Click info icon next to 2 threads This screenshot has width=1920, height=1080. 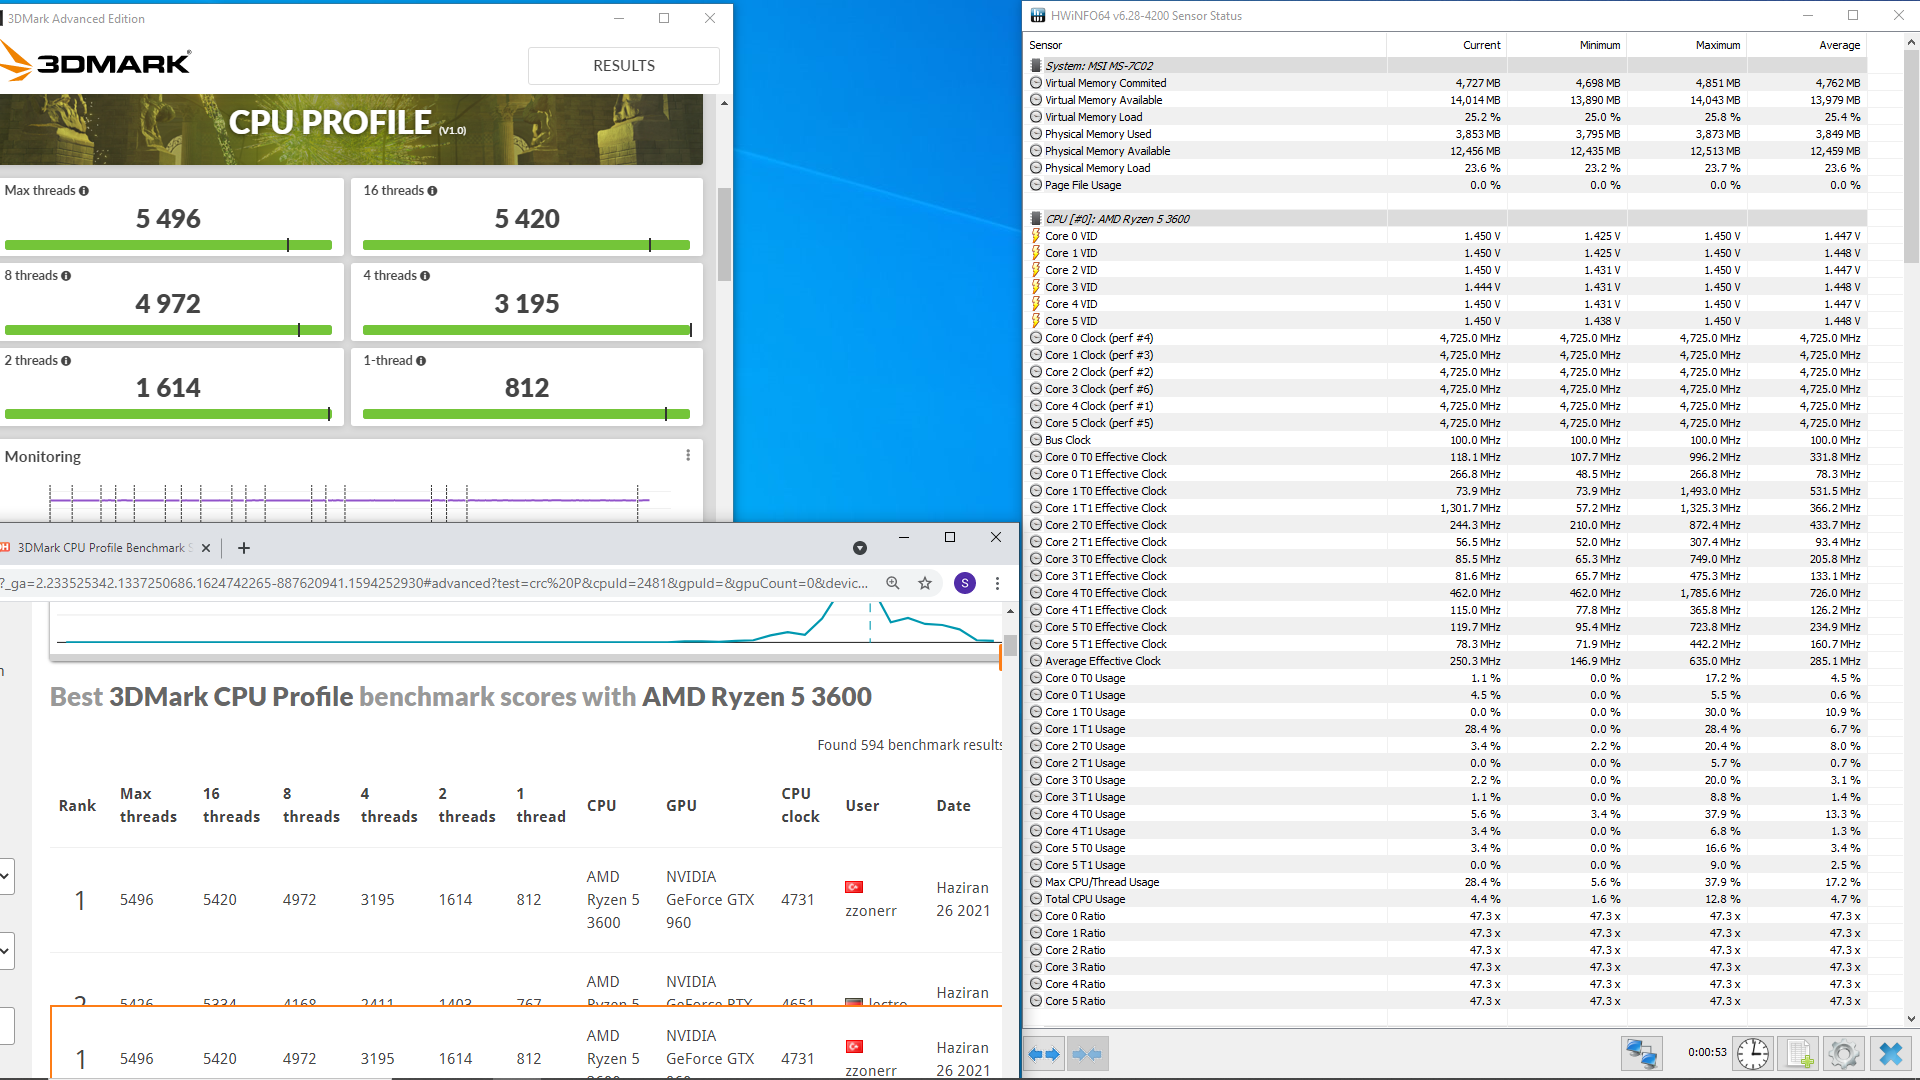point(66,361)
